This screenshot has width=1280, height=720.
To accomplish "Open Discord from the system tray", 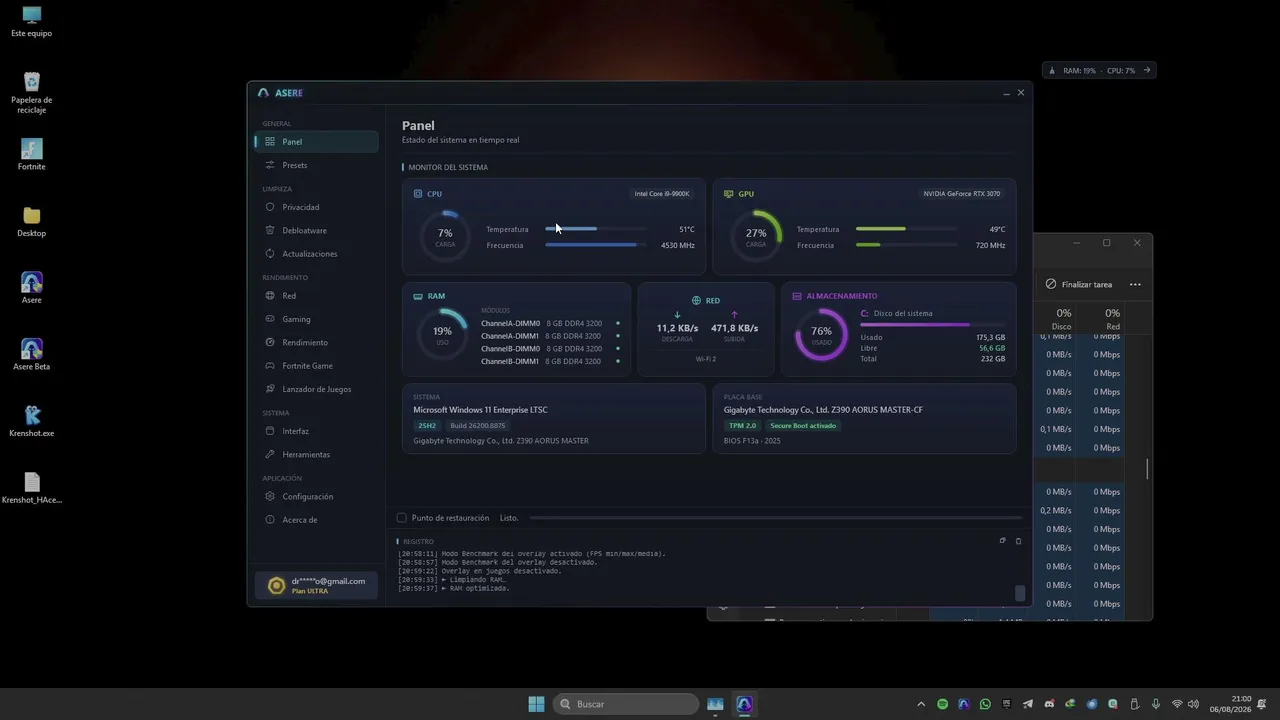I will click(x=1049, y=704).
